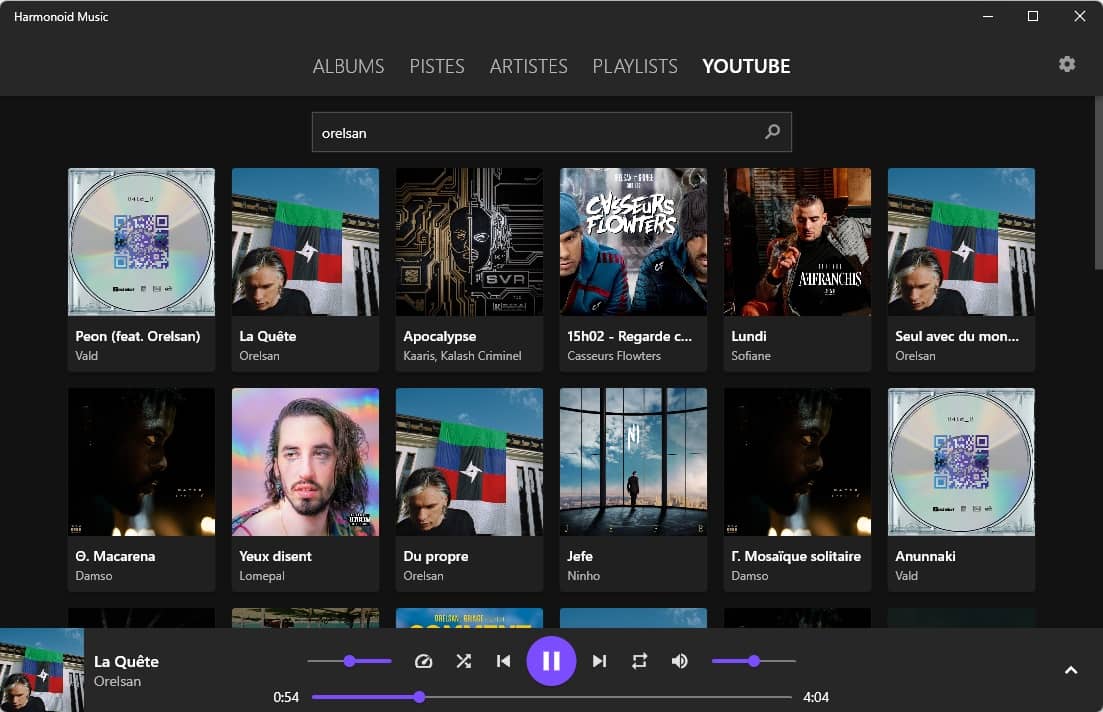
Task: Switch to the Albums tab
Action: pyautogui.click(x=348, y=66)
